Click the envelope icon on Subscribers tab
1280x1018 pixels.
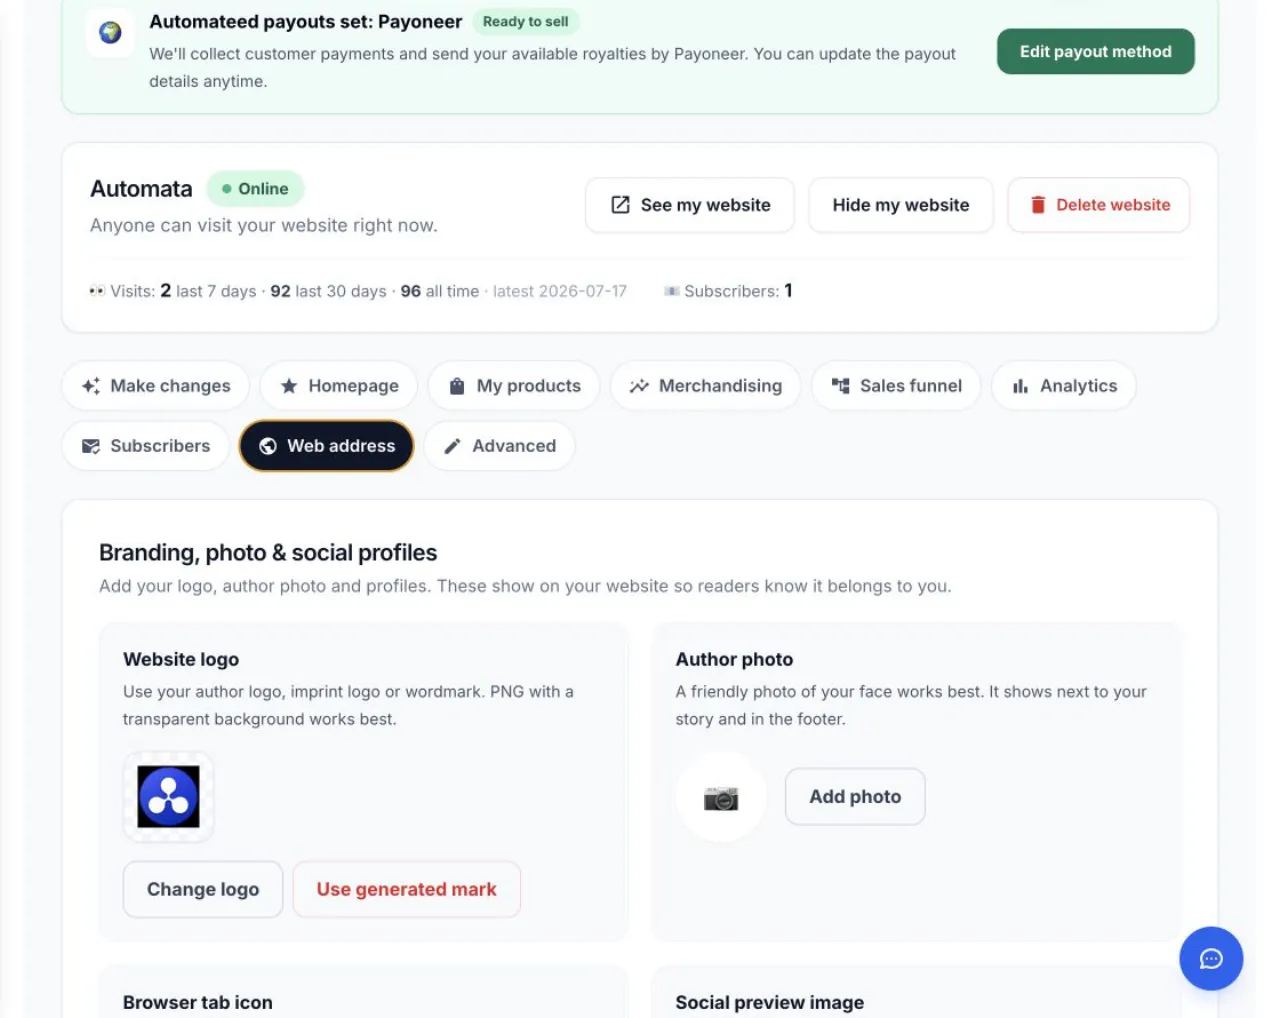click(x=91, y=446)
